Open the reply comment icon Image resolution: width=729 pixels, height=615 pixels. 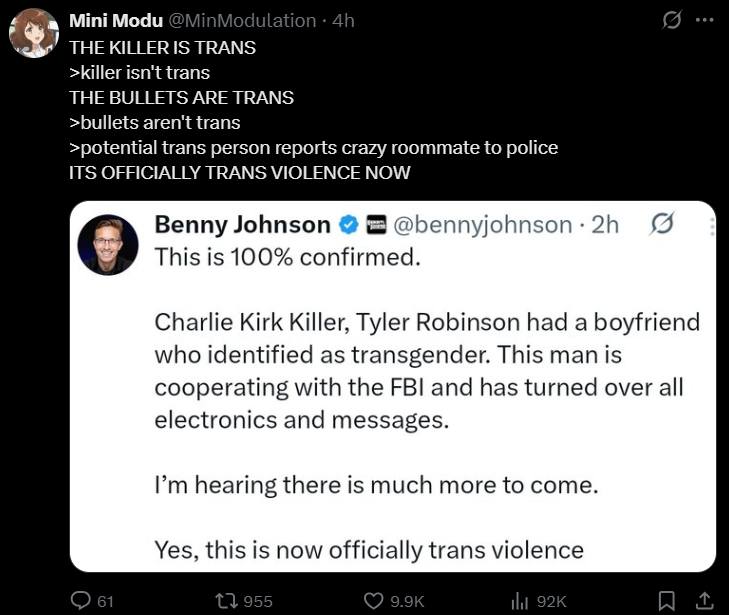coord(80,600)
